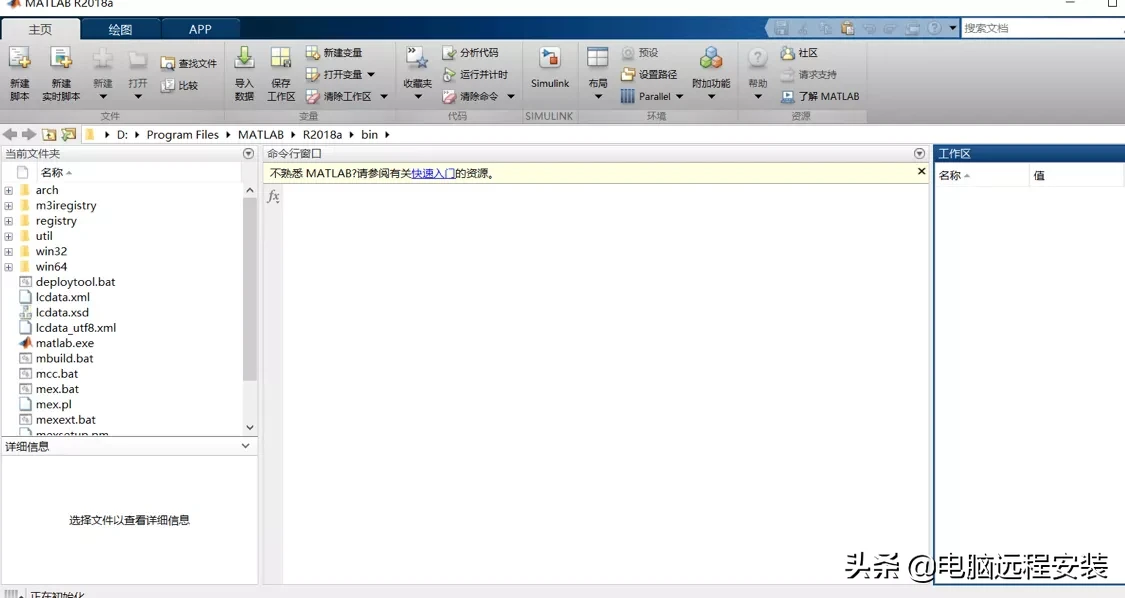Click the up-one-level folder icon
This screenshot has height=598, width=1125.
click(49, 134)
